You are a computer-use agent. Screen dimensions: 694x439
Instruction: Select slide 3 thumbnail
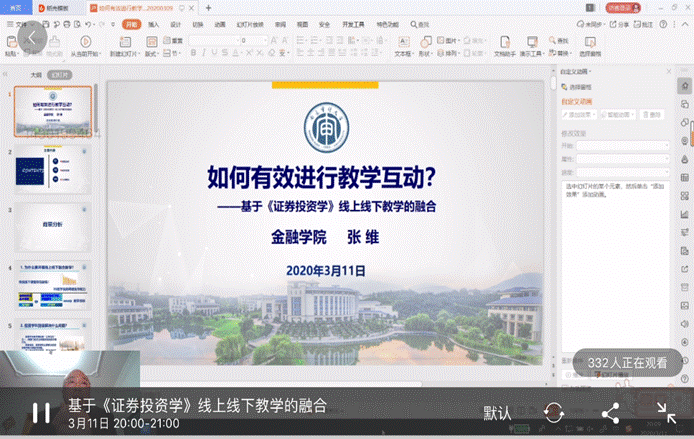tap(53, 227)
